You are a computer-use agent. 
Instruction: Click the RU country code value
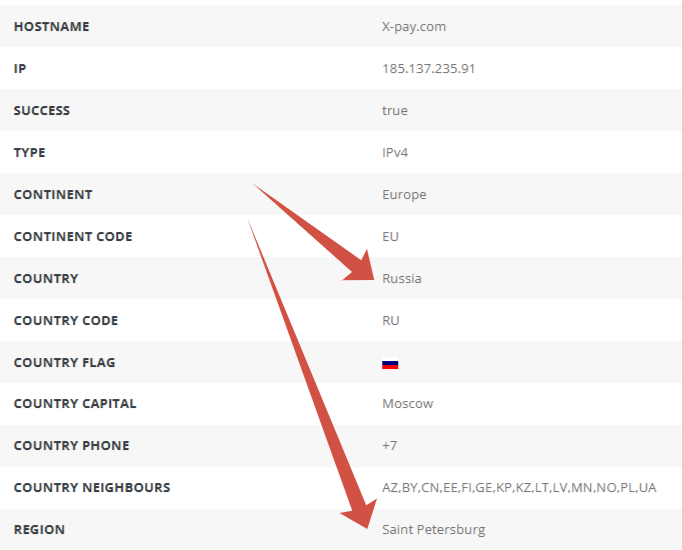pos(391,321)
